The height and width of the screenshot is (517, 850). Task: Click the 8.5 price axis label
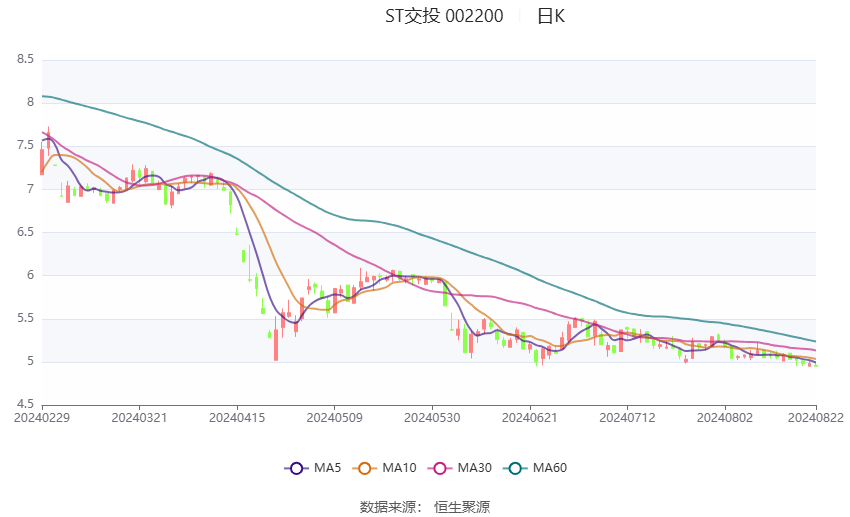[25, 60]
